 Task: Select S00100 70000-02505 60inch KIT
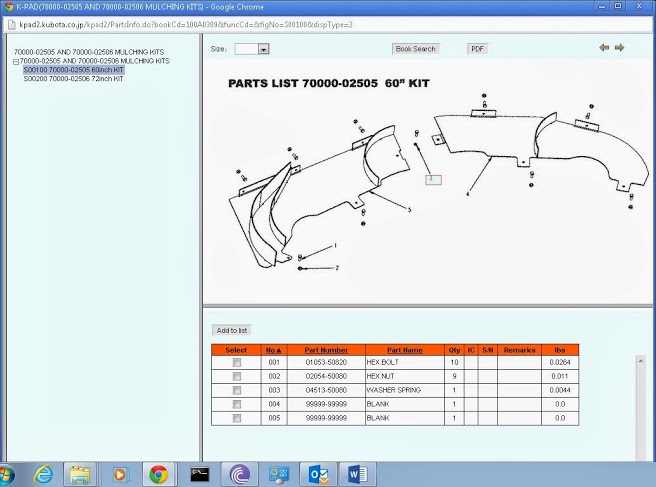(74, 69)
